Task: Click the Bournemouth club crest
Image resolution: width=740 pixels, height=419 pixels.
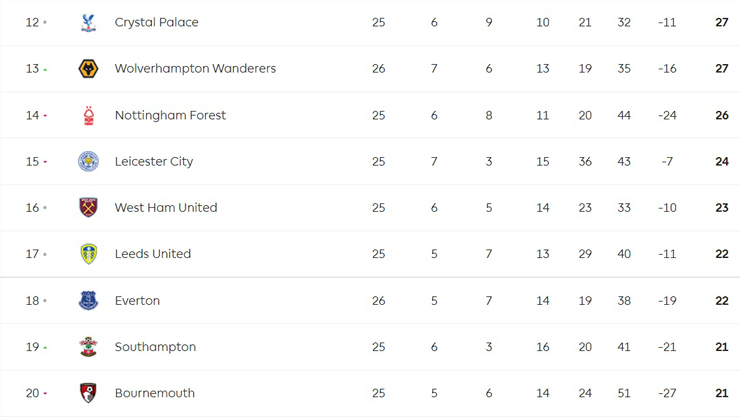Action: [x=88, y=393]
